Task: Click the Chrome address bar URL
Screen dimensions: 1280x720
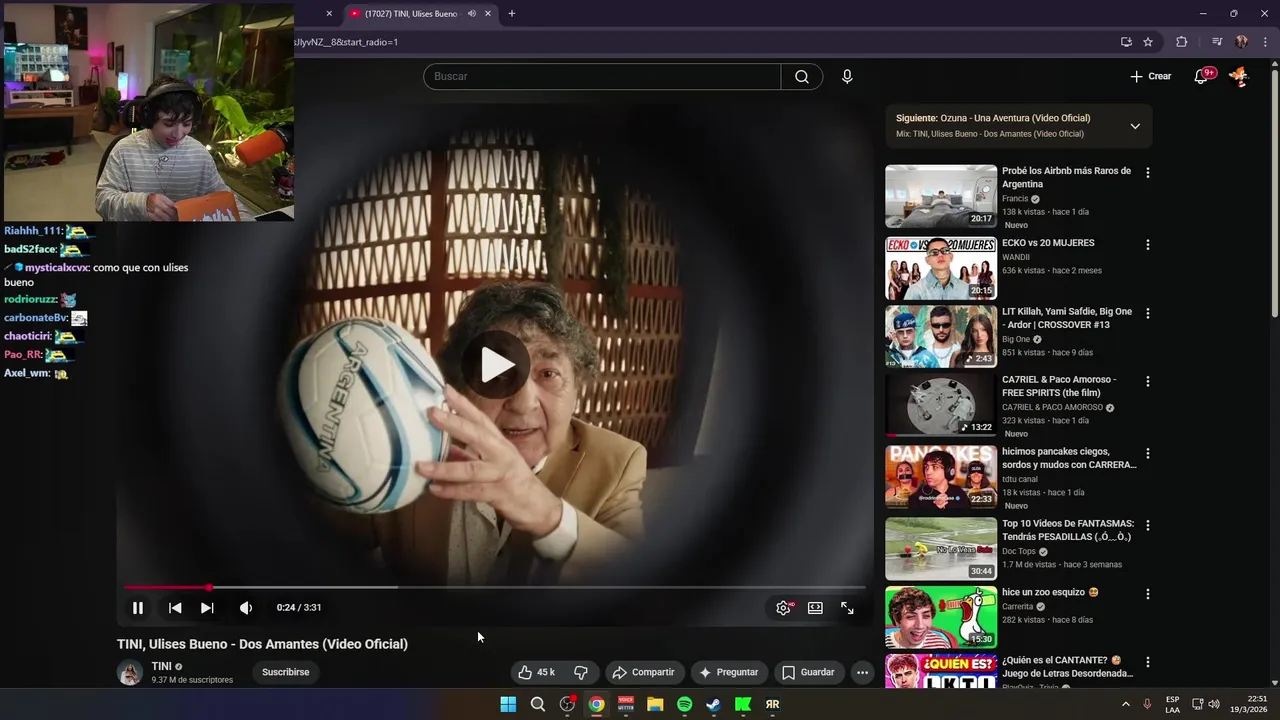Action: 346,42
